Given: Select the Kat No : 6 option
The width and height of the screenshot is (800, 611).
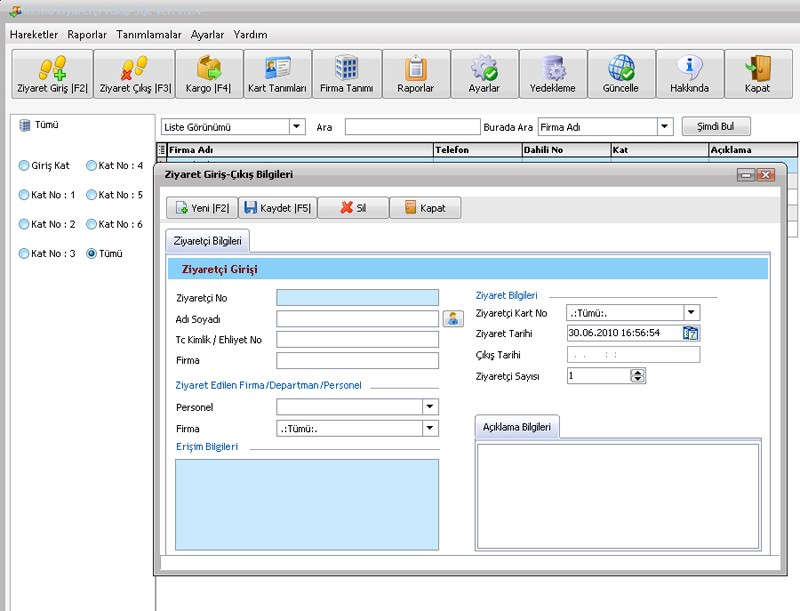Looking at the screenshot, I should (x=91, y=224).
